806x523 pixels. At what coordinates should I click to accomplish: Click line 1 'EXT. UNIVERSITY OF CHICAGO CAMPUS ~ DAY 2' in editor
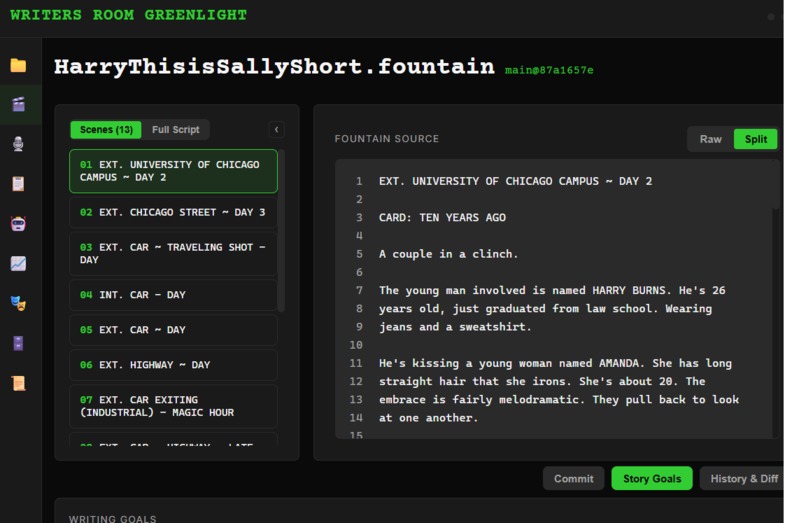[515, 181]
